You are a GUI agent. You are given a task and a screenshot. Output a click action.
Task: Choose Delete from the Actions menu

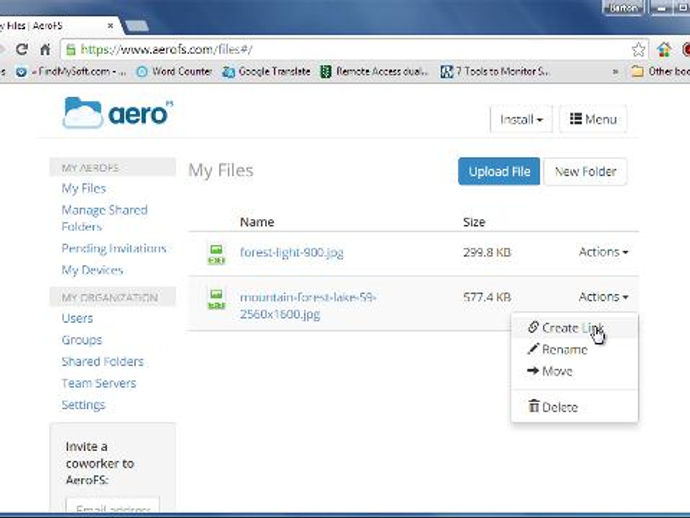(574, 407)
